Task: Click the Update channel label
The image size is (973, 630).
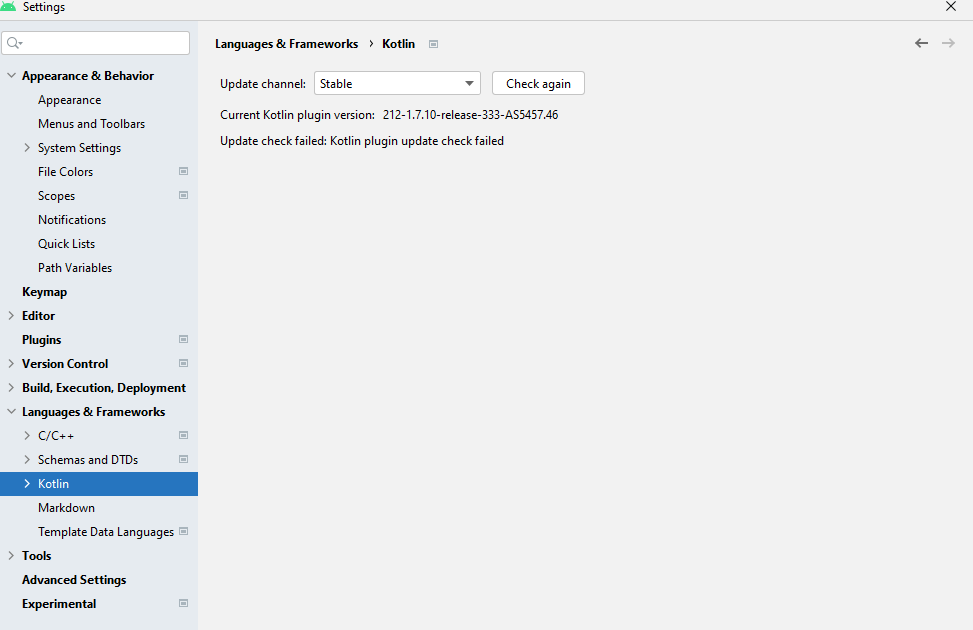Action: coord(263,84)
